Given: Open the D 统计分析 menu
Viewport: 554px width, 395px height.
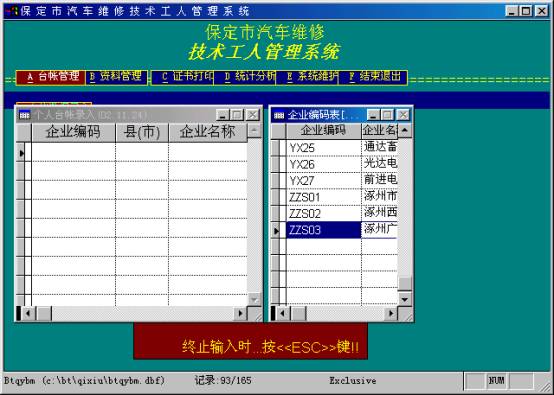Looking at the screenshot, I should (245, 77).
